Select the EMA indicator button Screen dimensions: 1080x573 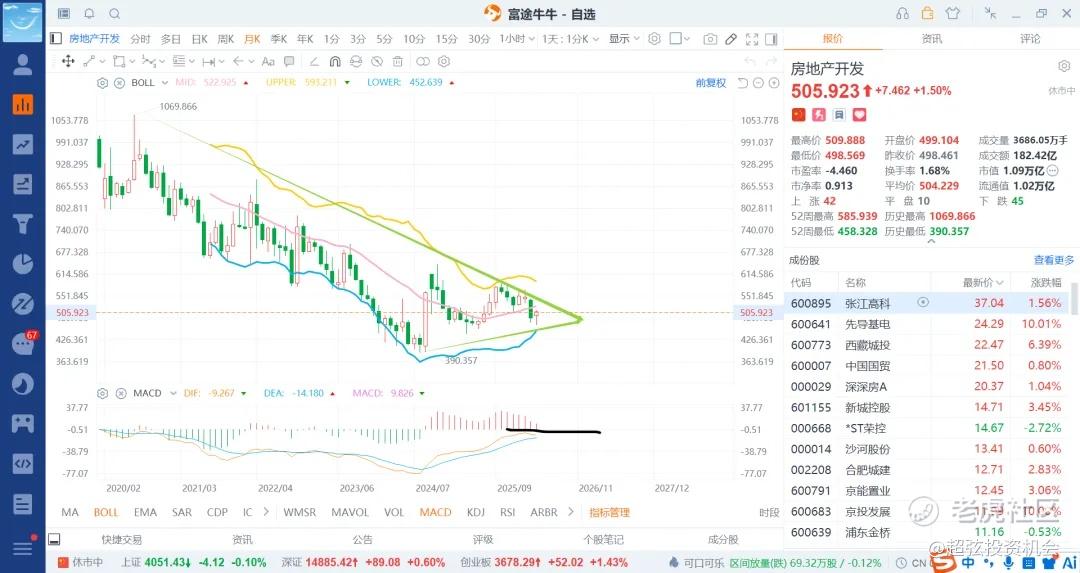point(145,512)
